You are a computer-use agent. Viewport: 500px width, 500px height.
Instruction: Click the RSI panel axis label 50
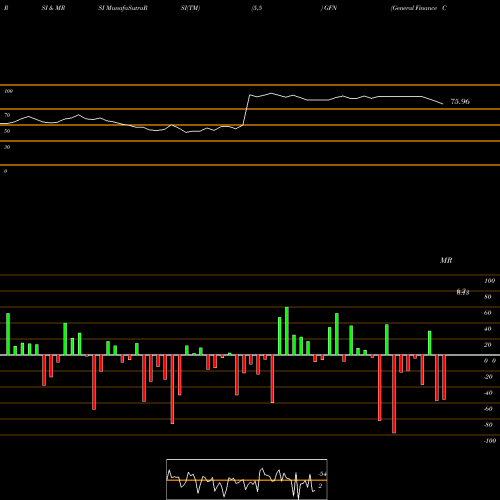click(7, 131)
